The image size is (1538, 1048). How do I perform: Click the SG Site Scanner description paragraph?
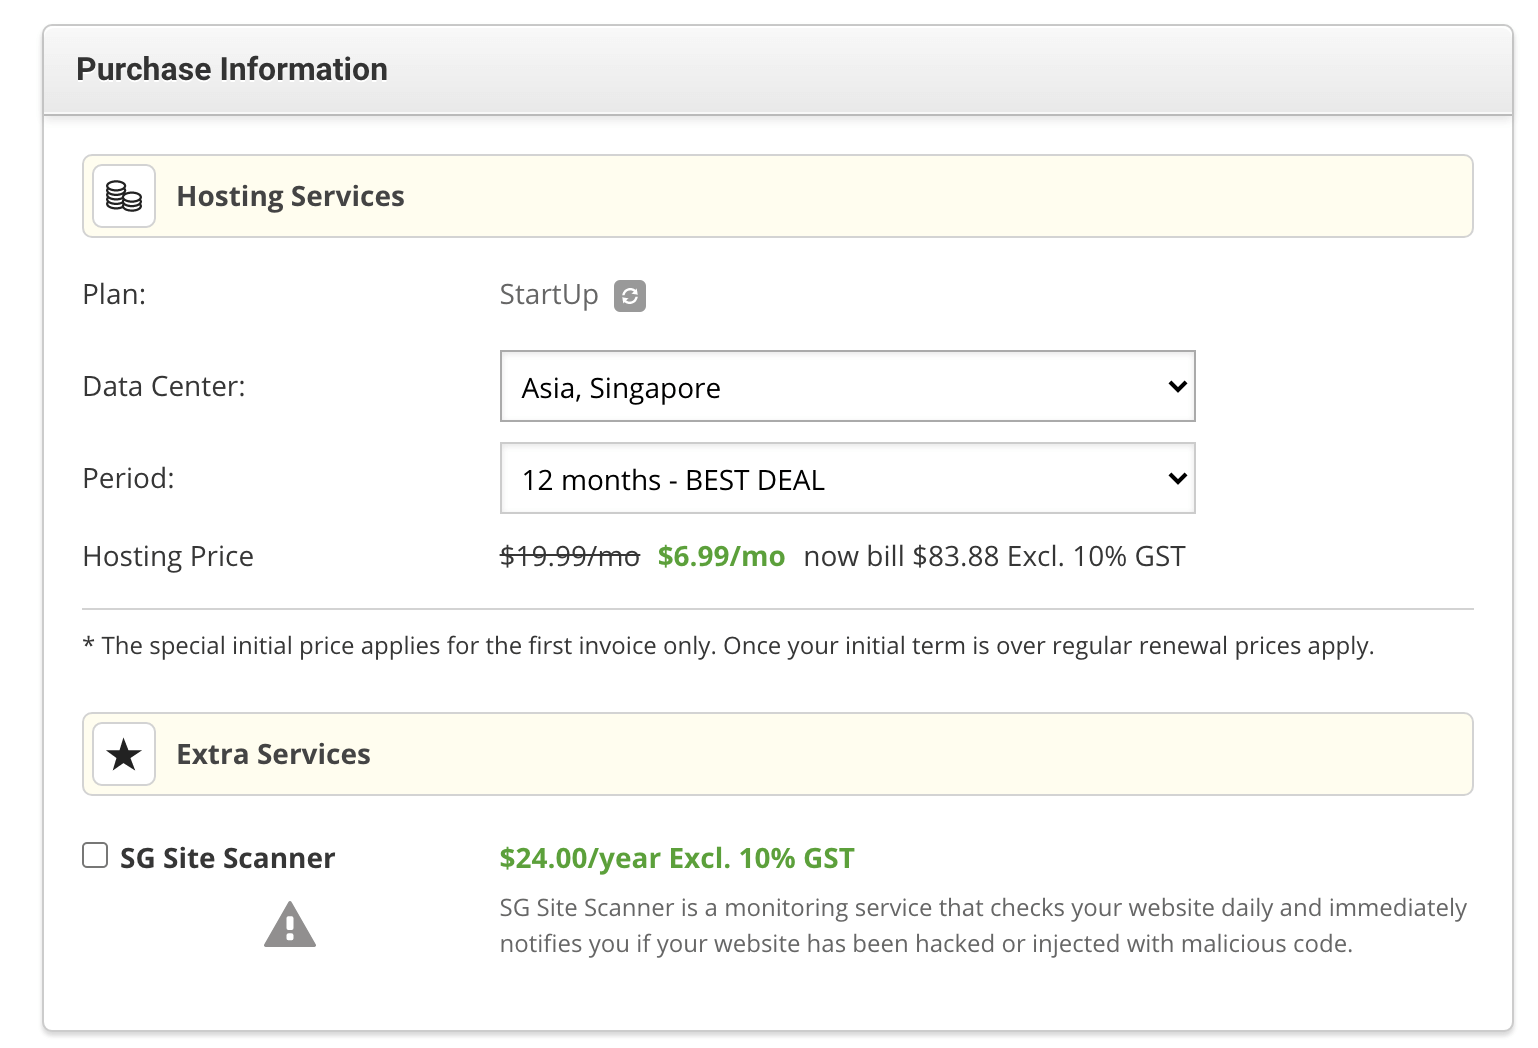click(x=983, y=926)
